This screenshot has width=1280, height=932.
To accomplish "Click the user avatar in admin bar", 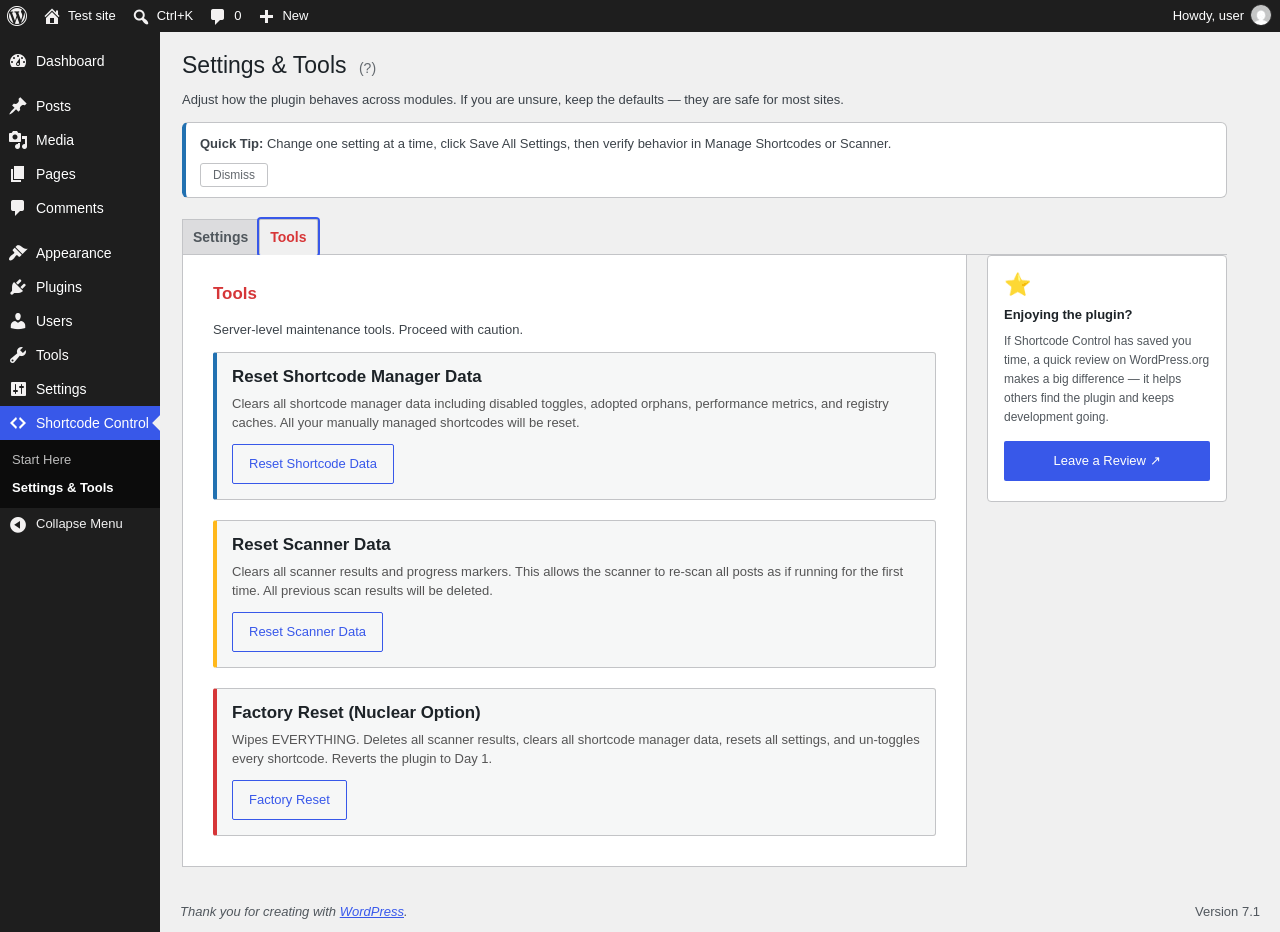I will click(x=1261, y=15).
